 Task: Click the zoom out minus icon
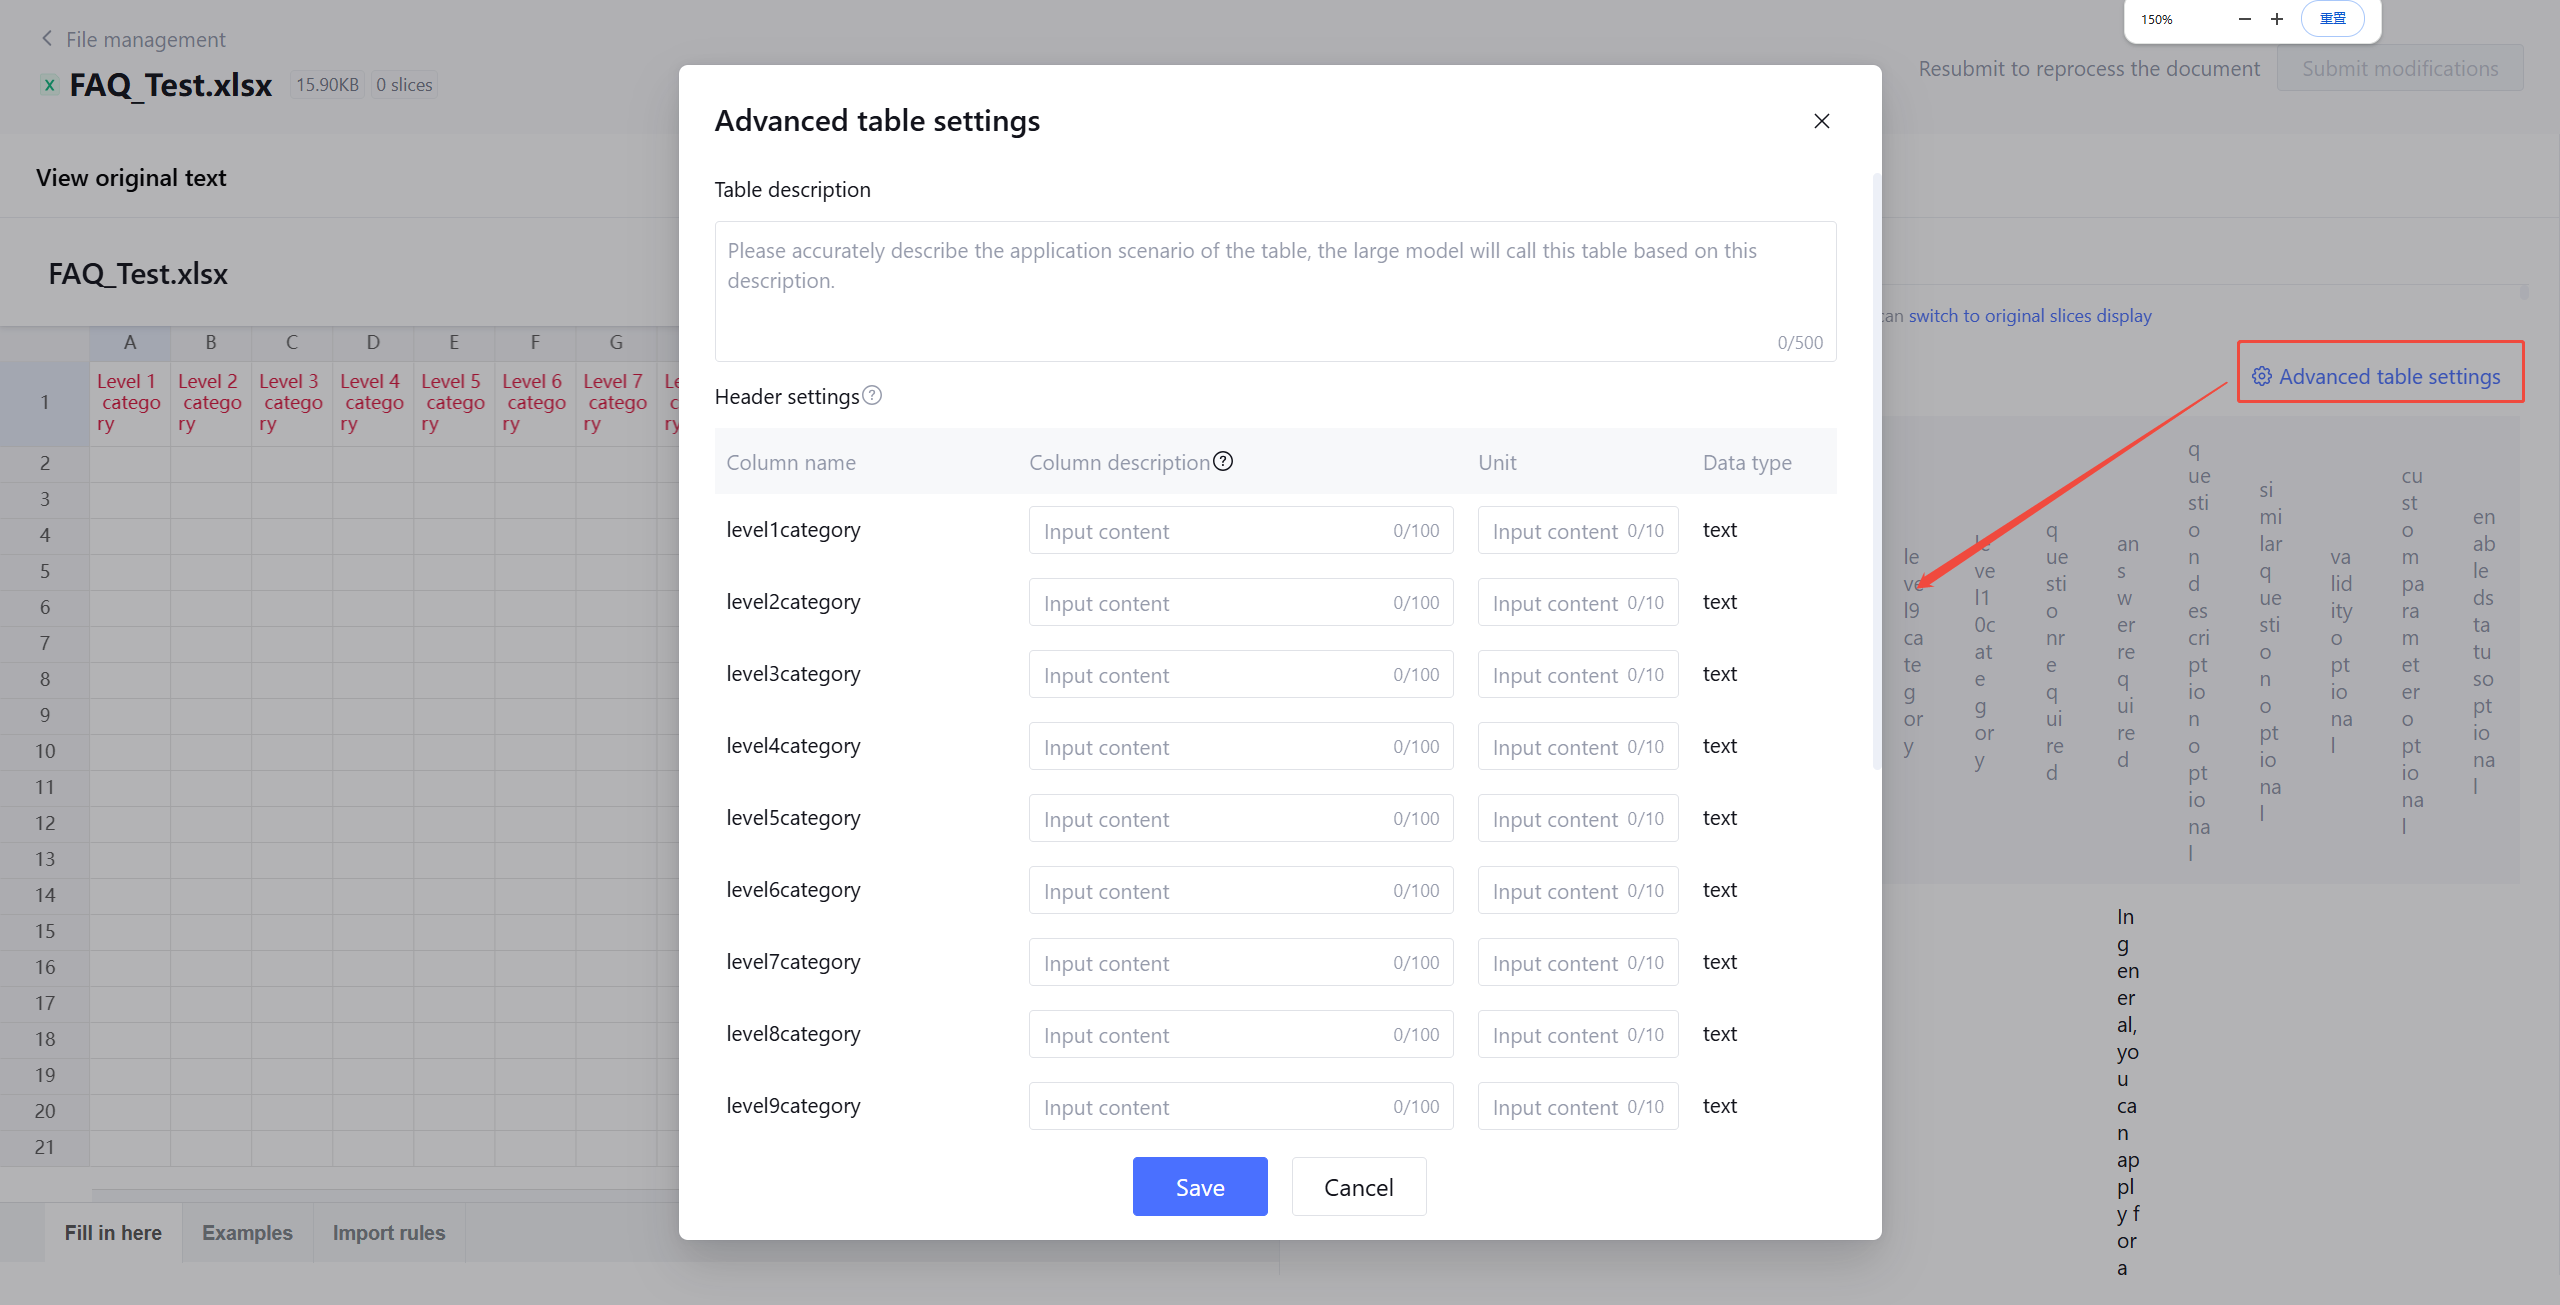point(2244,19)
